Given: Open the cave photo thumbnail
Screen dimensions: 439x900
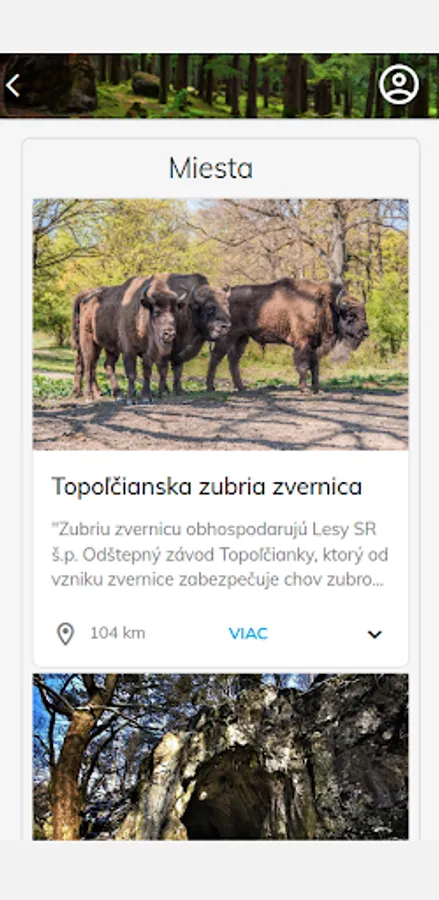Looking at the screenshot, I should (x=220, y=757).
